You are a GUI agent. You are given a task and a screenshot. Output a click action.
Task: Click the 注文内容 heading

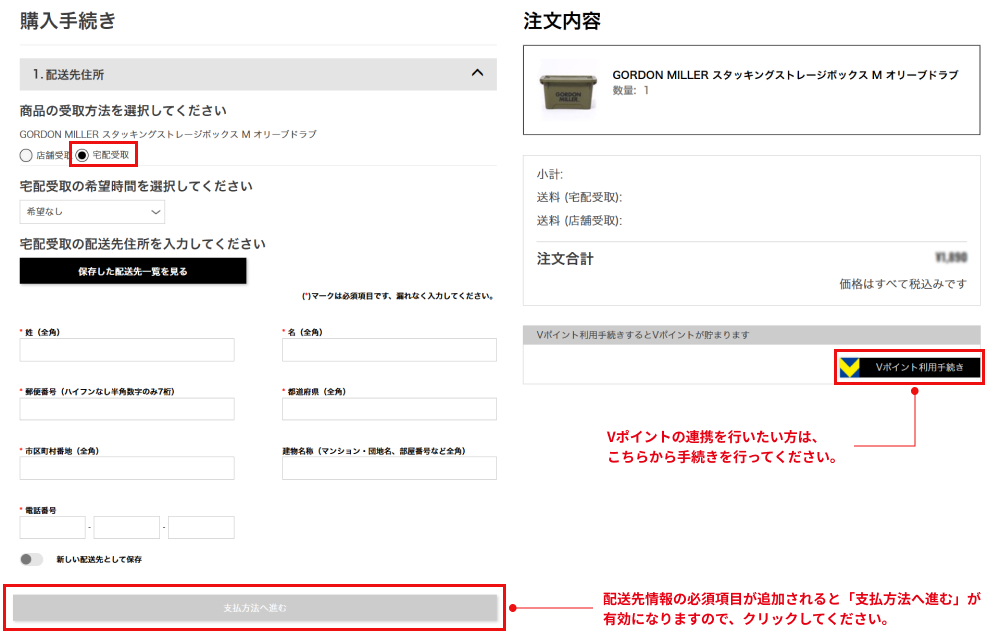[562, 20]
